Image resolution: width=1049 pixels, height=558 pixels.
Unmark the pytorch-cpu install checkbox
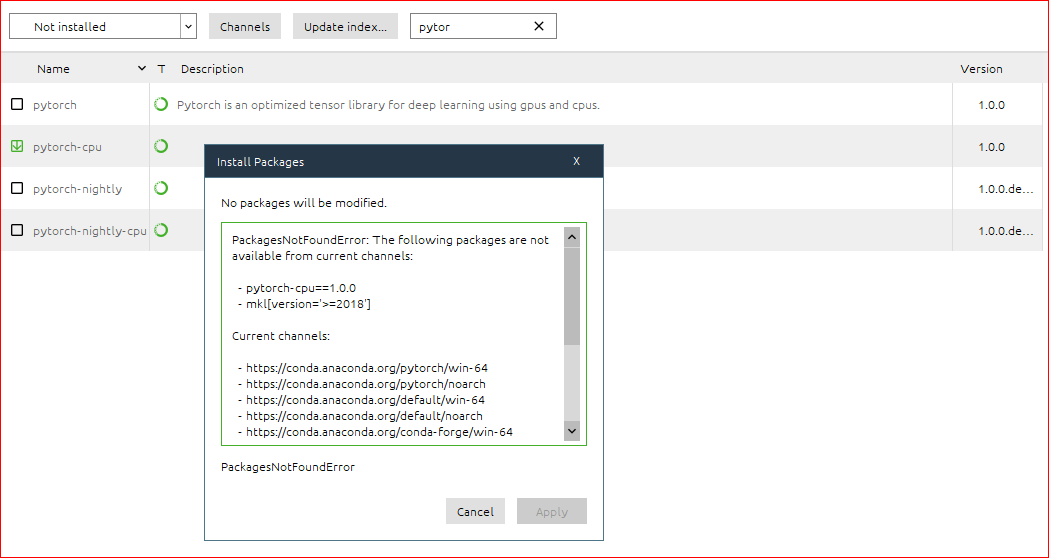(17, 146)
